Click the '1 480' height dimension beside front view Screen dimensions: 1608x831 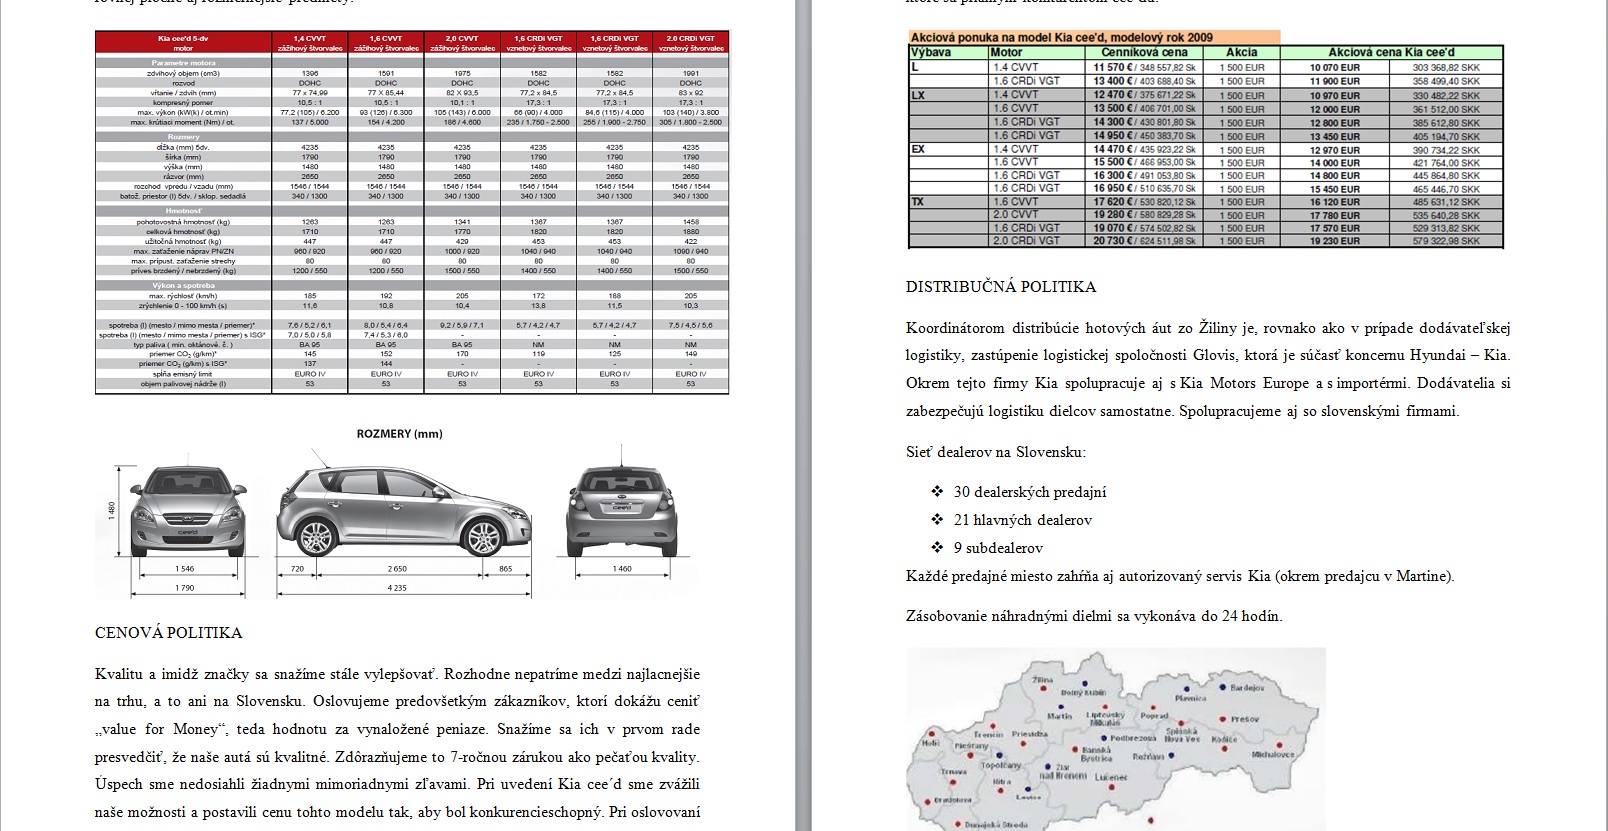pyautogui.click(x=112, y=511)
